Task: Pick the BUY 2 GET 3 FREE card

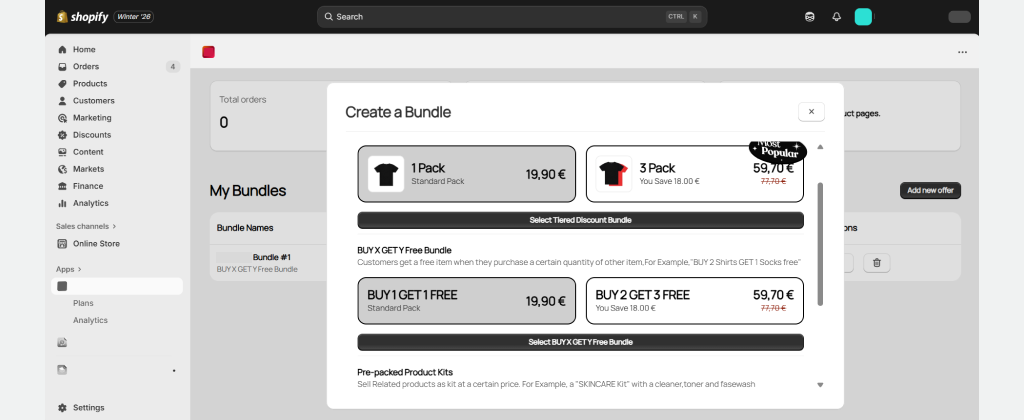Action: pos(694,300)
